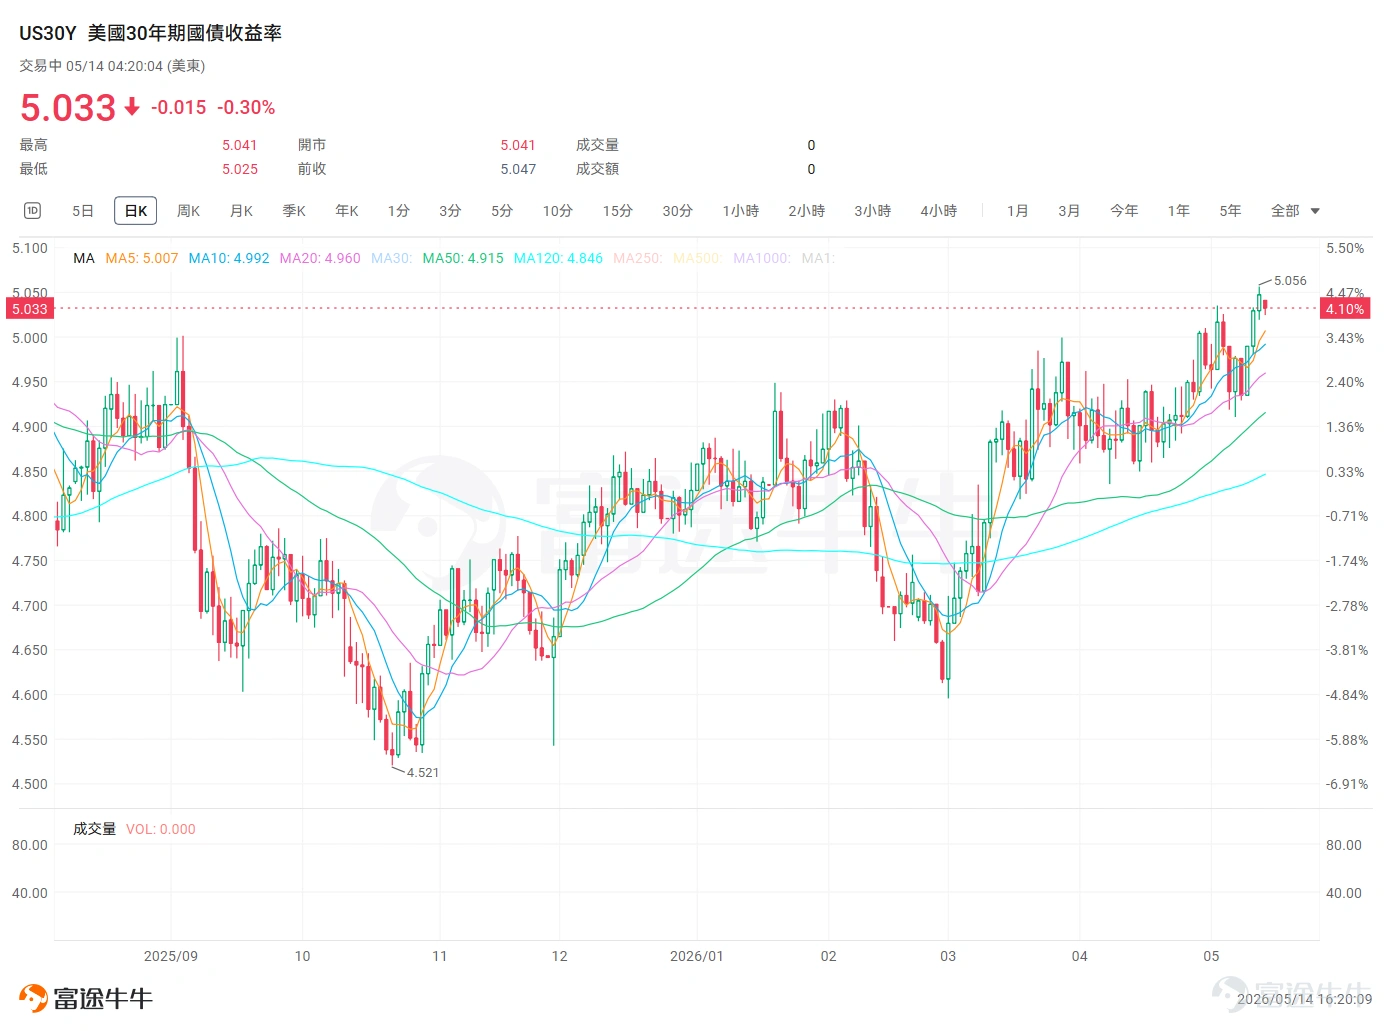
Task: Click the 2026/01 date axis label
Action: 697,956
